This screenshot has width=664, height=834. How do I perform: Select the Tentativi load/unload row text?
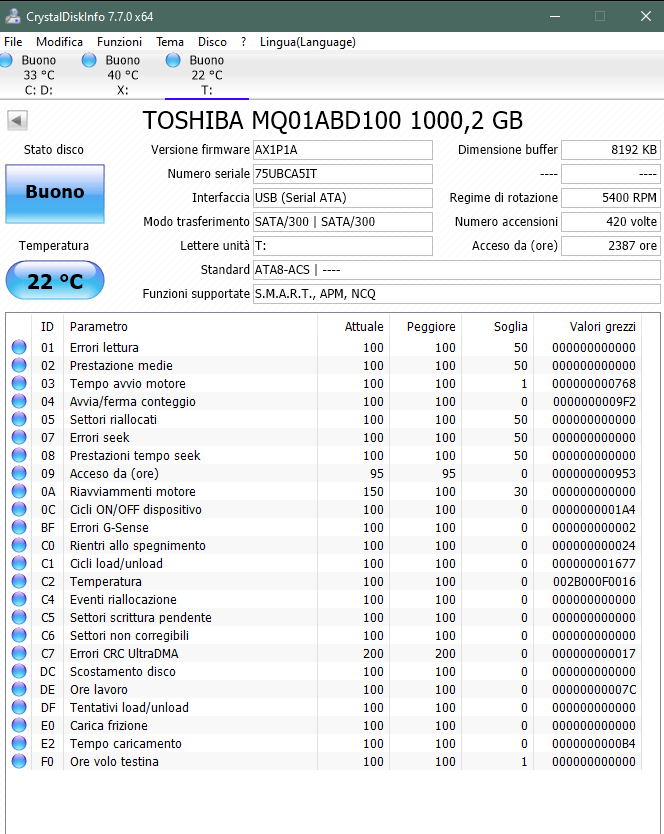point(129,708)
